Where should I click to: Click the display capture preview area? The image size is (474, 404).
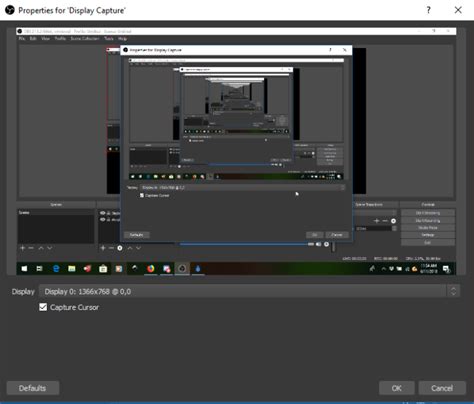[236, 151]
